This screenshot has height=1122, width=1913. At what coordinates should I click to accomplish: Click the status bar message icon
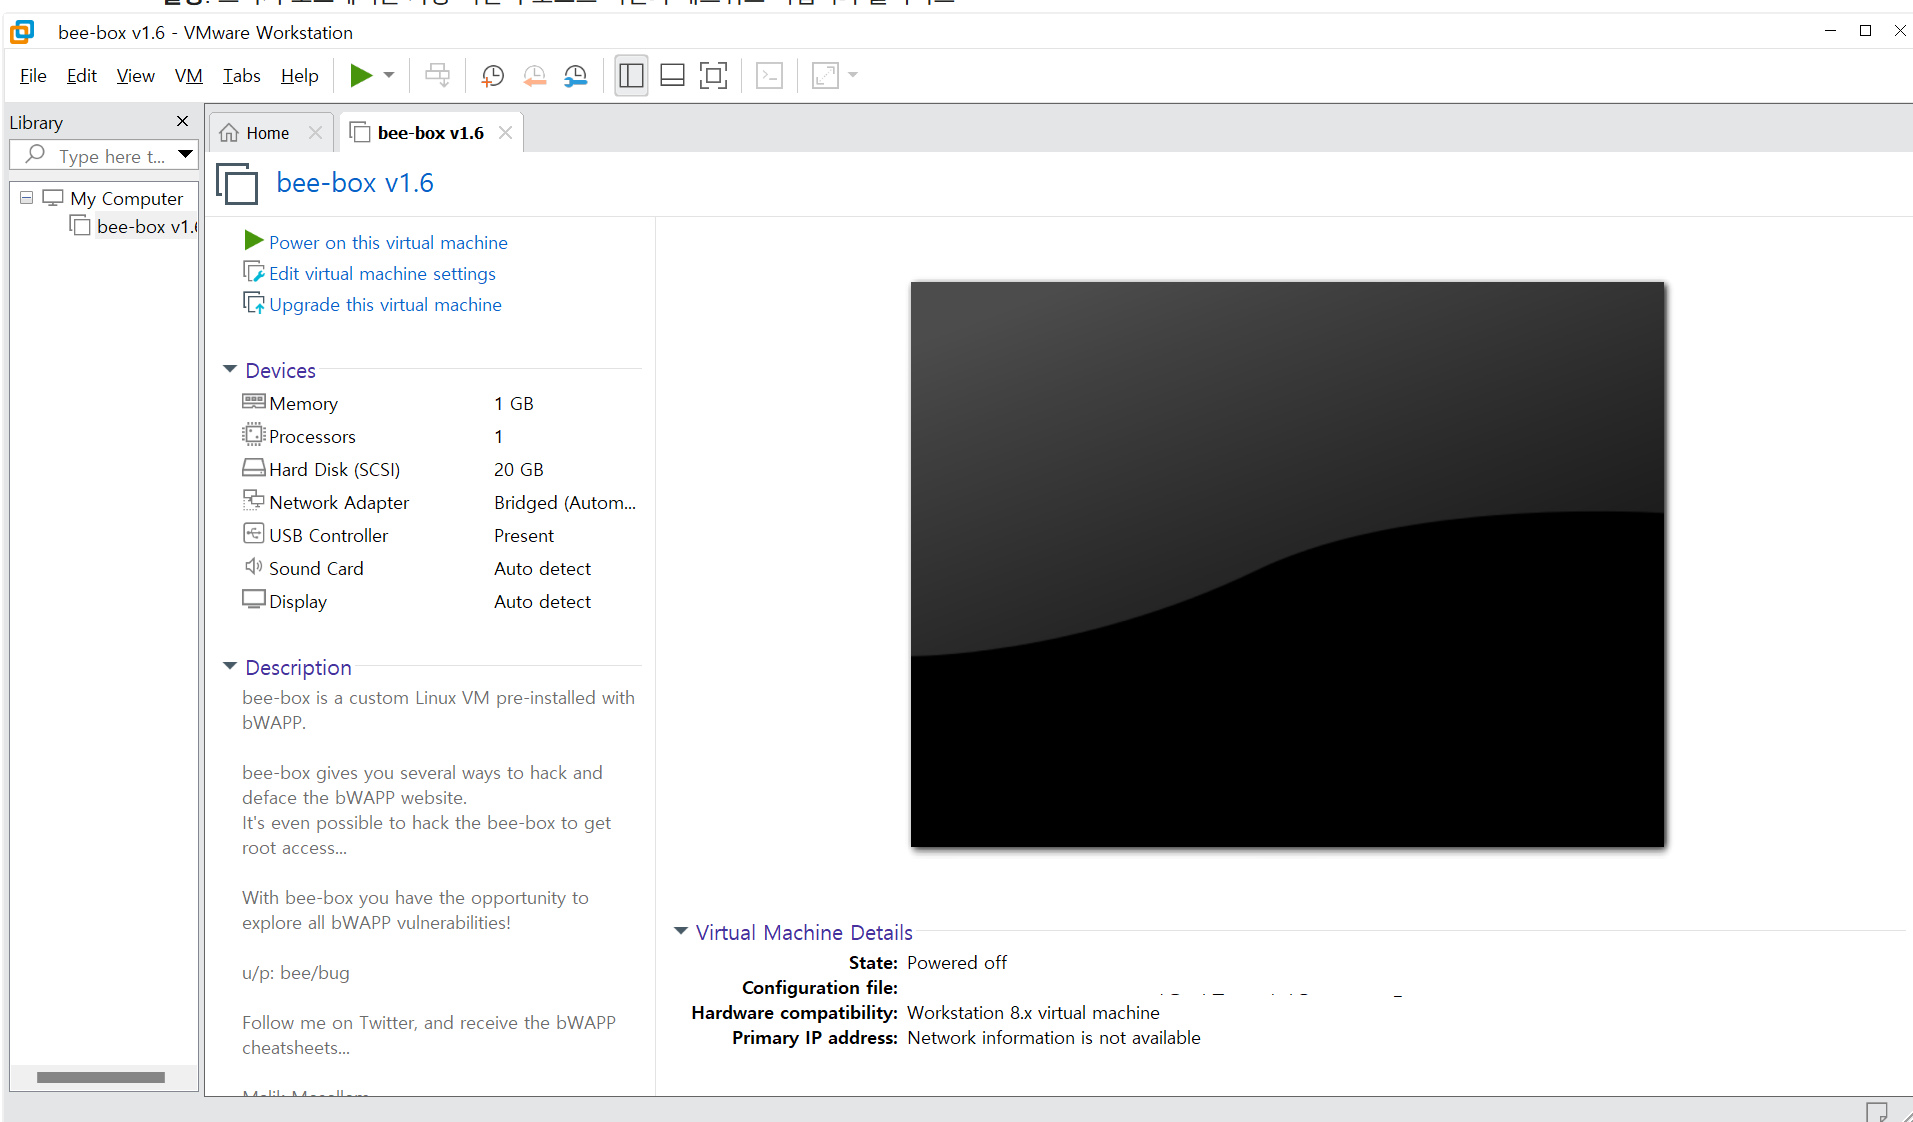tap(1877, 1111)
